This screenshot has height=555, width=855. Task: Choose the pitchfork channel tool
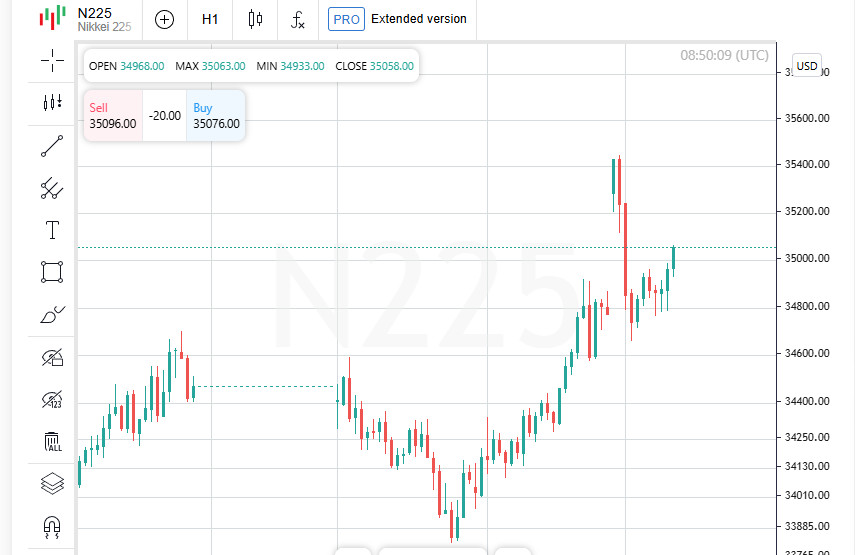tap(52, 187)
